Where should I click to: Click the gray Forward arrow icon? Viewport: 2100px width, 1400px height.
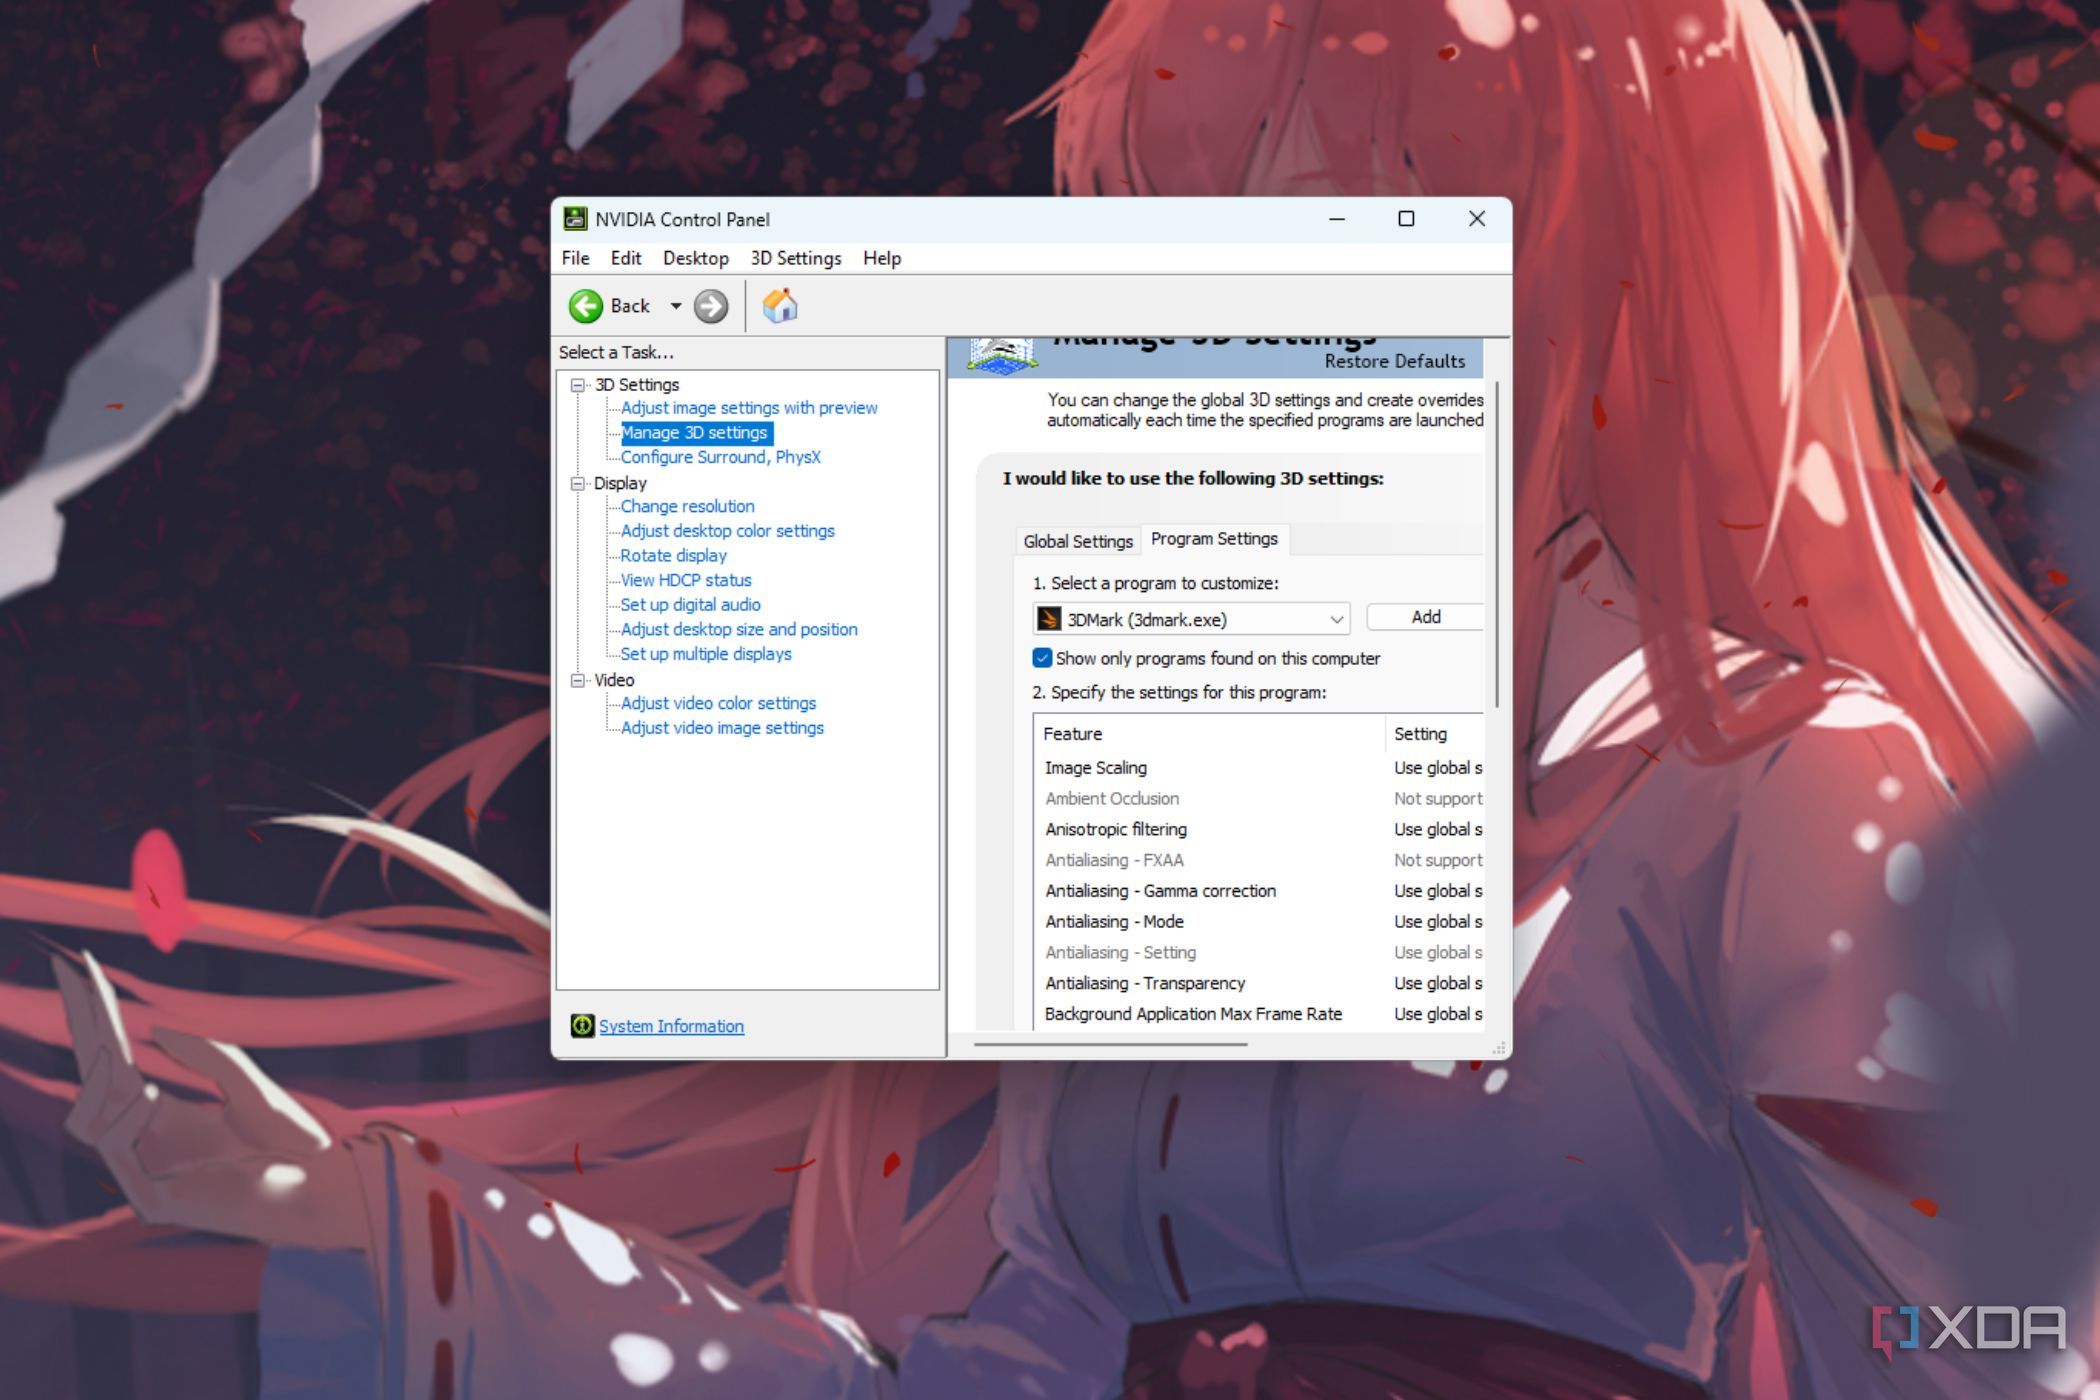[x=711, y=306]
